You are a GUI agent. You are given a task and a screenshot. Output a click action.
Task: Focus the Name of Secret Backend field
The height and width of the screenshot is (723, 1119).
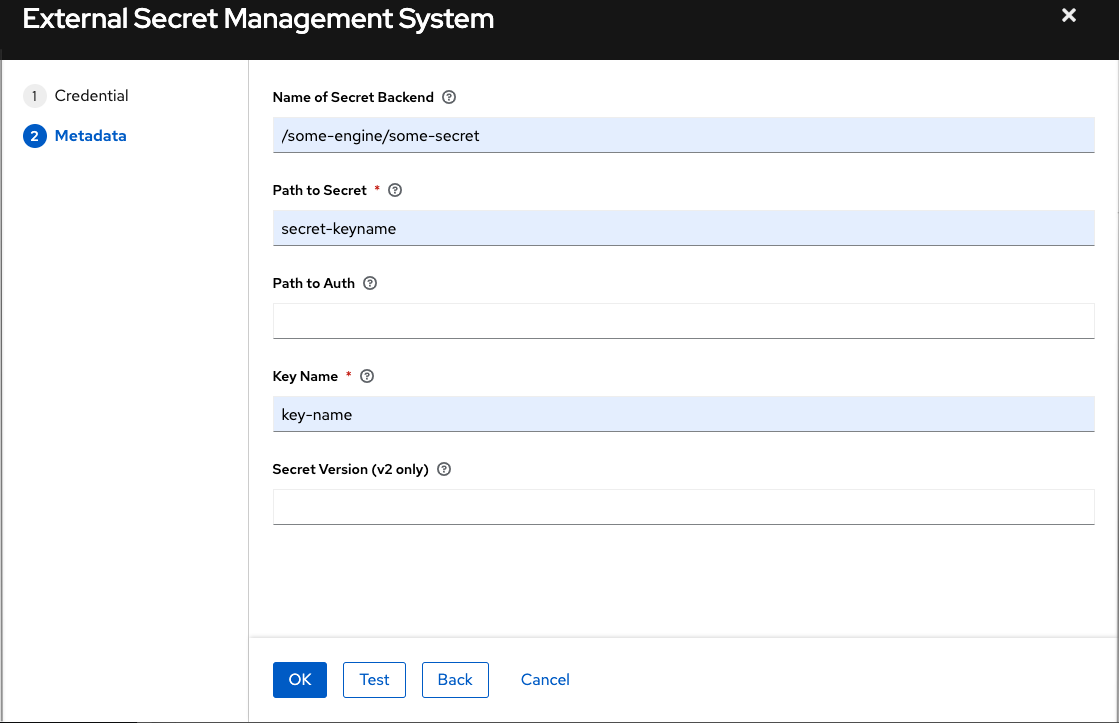pyautogui.click(x=683, y=135)
